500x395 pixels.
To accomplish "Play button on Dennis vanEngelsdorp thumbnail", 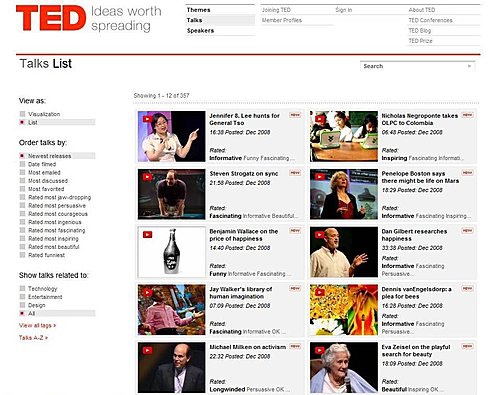I will pyautogui.click(x=320, y=292).
